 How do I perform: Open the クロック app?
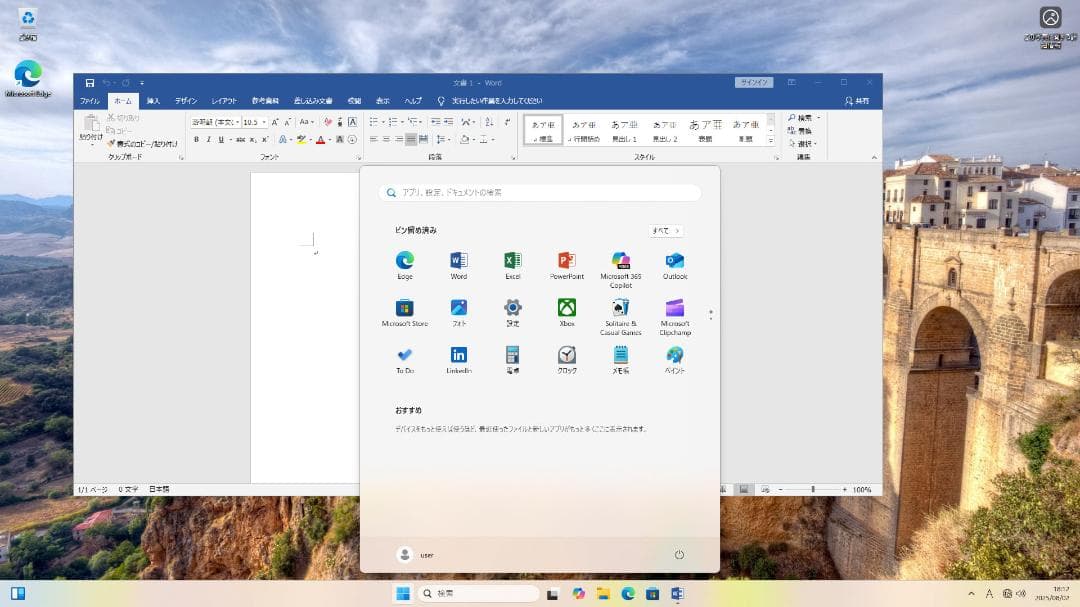point(567,355)
